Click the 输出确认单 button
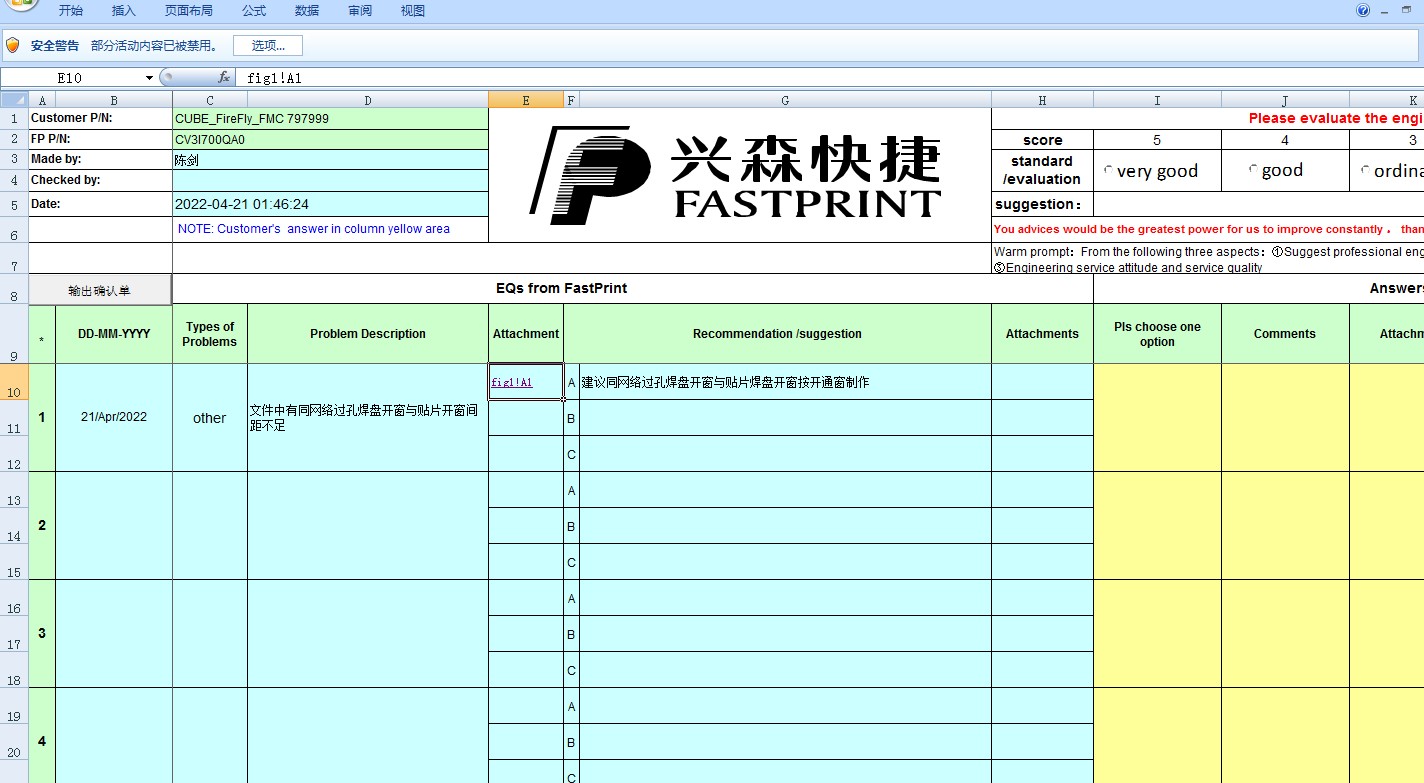This screenshot has height=783, width=1424. pyautogui.click(x=100, y=291)
